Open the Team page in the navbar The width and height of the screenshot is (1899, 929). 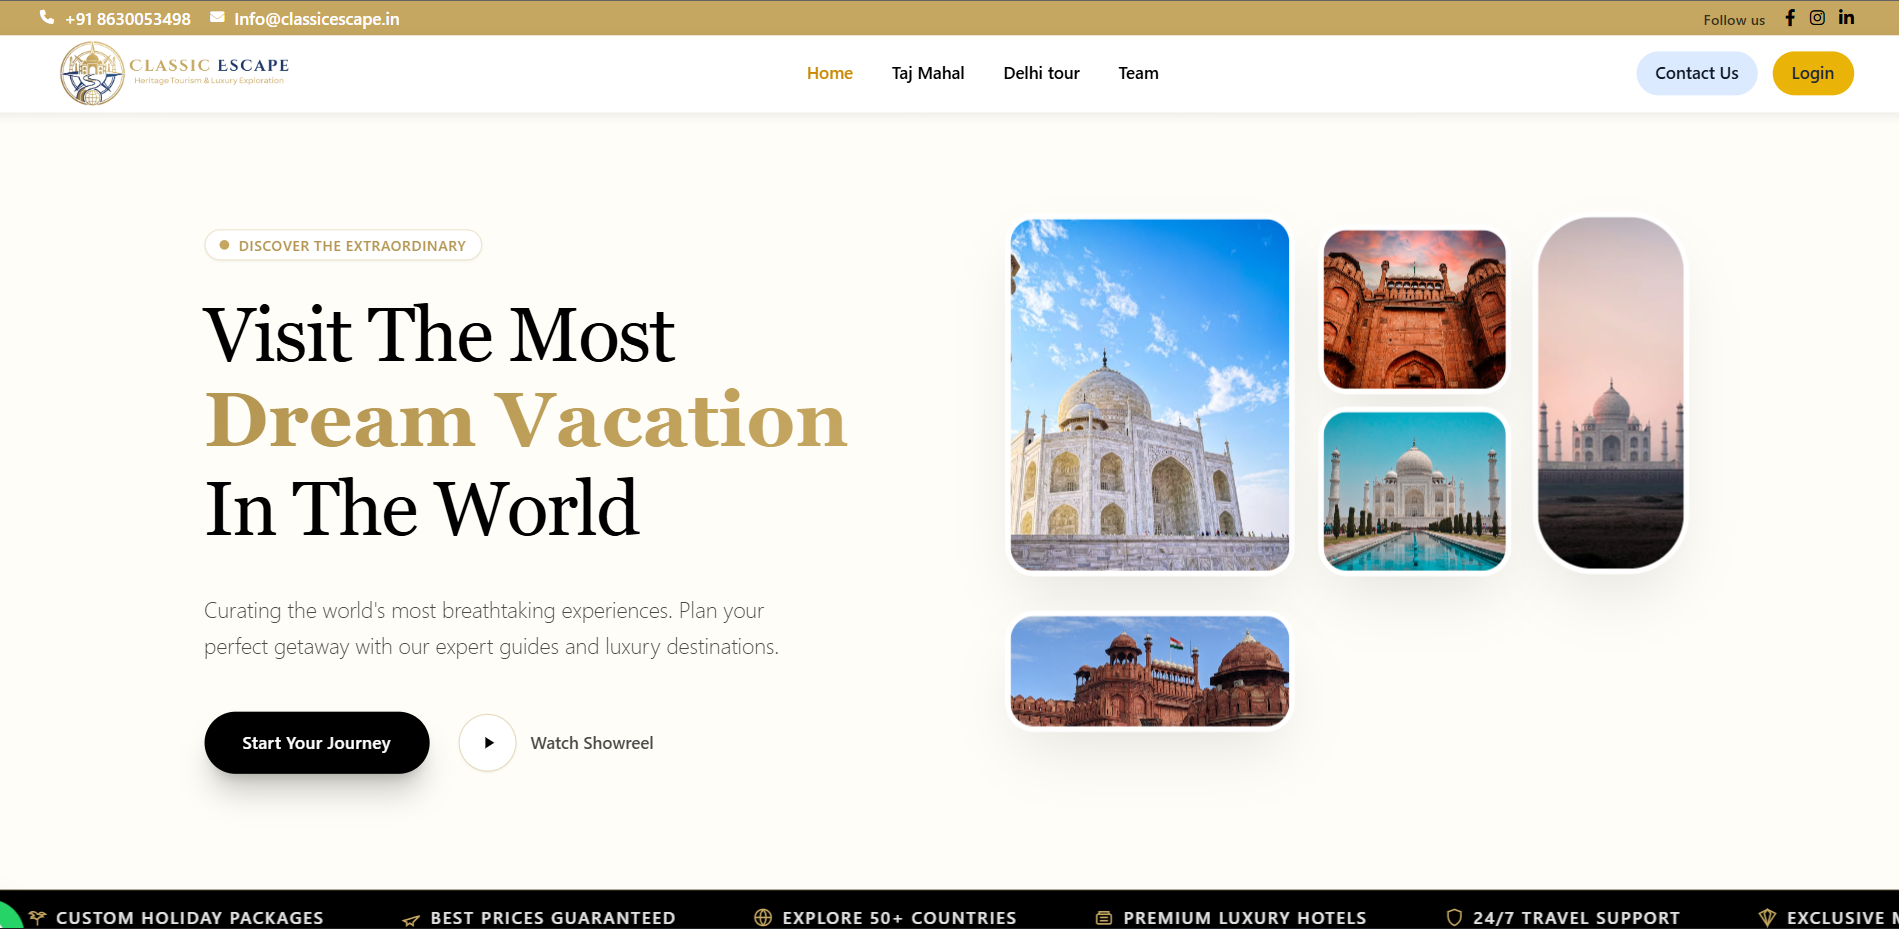pyautogui.click(x=1138, y=73)
